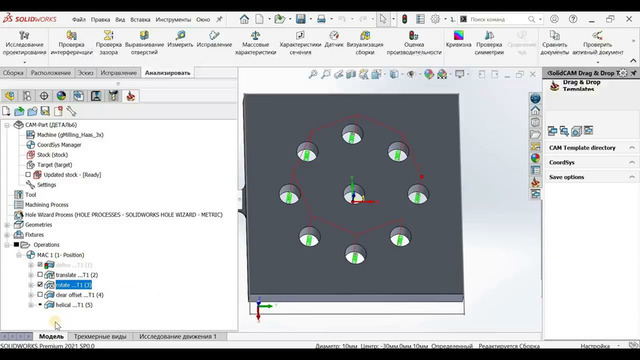Collapse the Operations node
Viewport: 640px width, 360px height.
coord(7,245)
